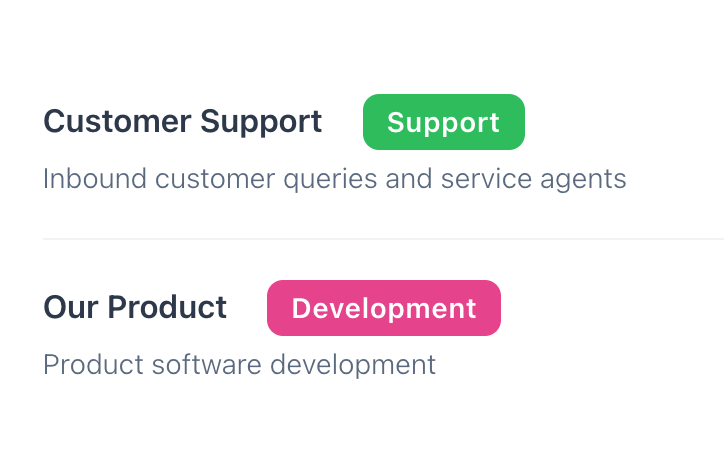Click the green Support badge
This screenshot has width=724, height=462.
(x=443, y=122)
